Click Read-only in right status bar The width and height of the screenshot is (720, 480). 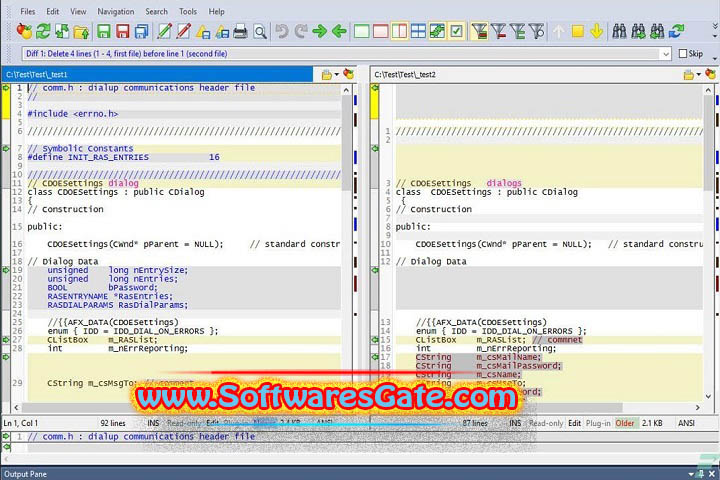[546, 423]
